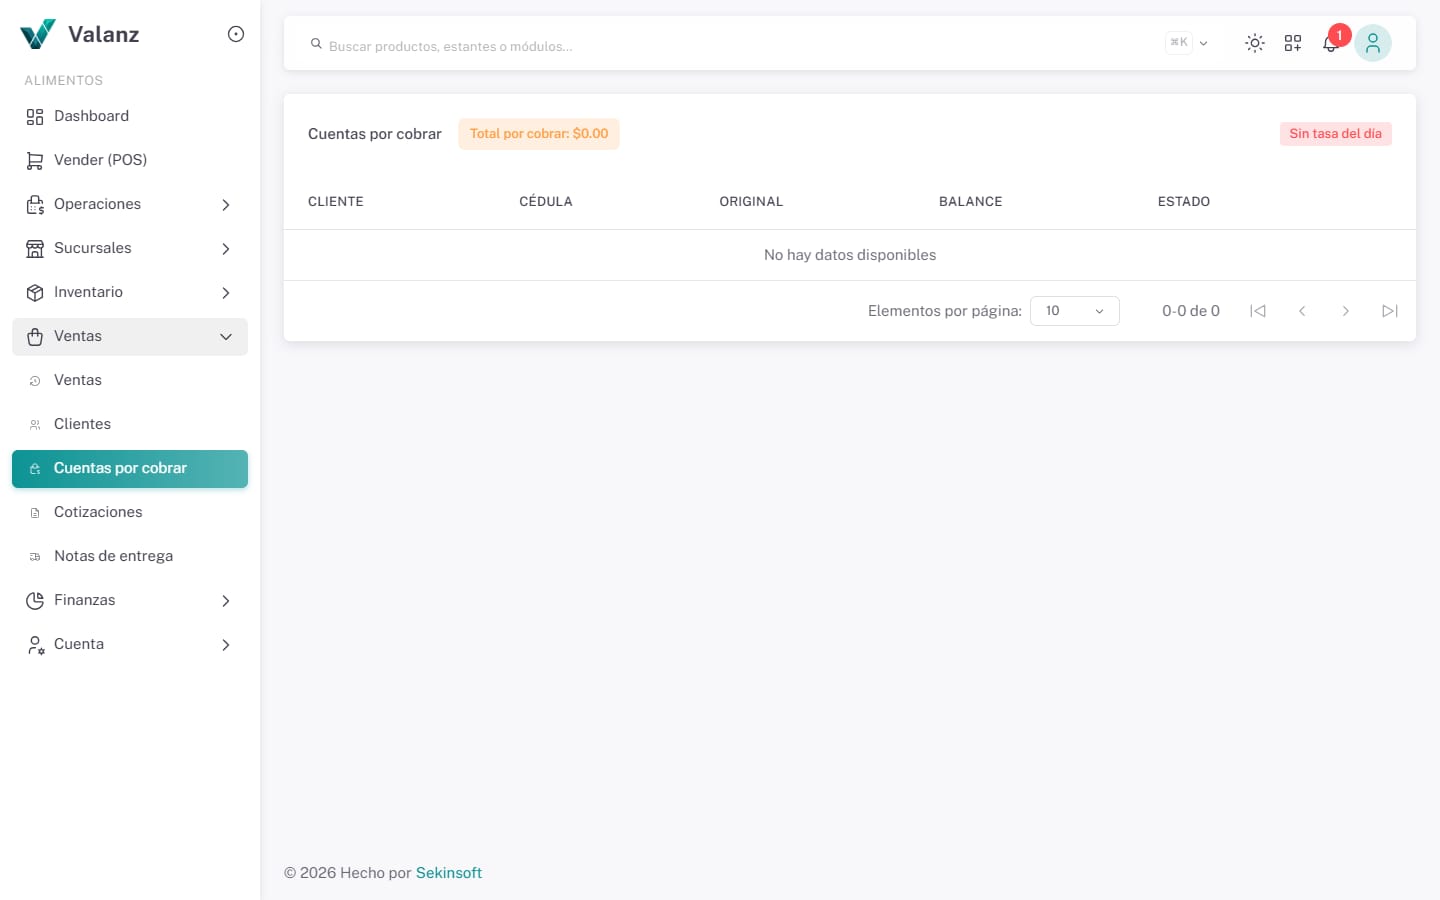Go to the first page arrow
This screenshot has width=1440, height=900.
1258,311
